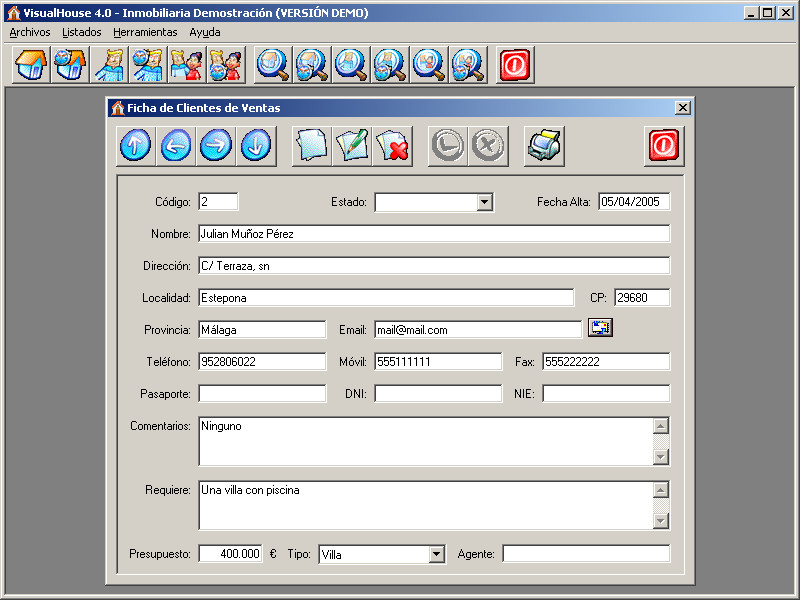Open the Listados menu
The image size is (800, 600).
pyautogui.click(x=82, y=32)
